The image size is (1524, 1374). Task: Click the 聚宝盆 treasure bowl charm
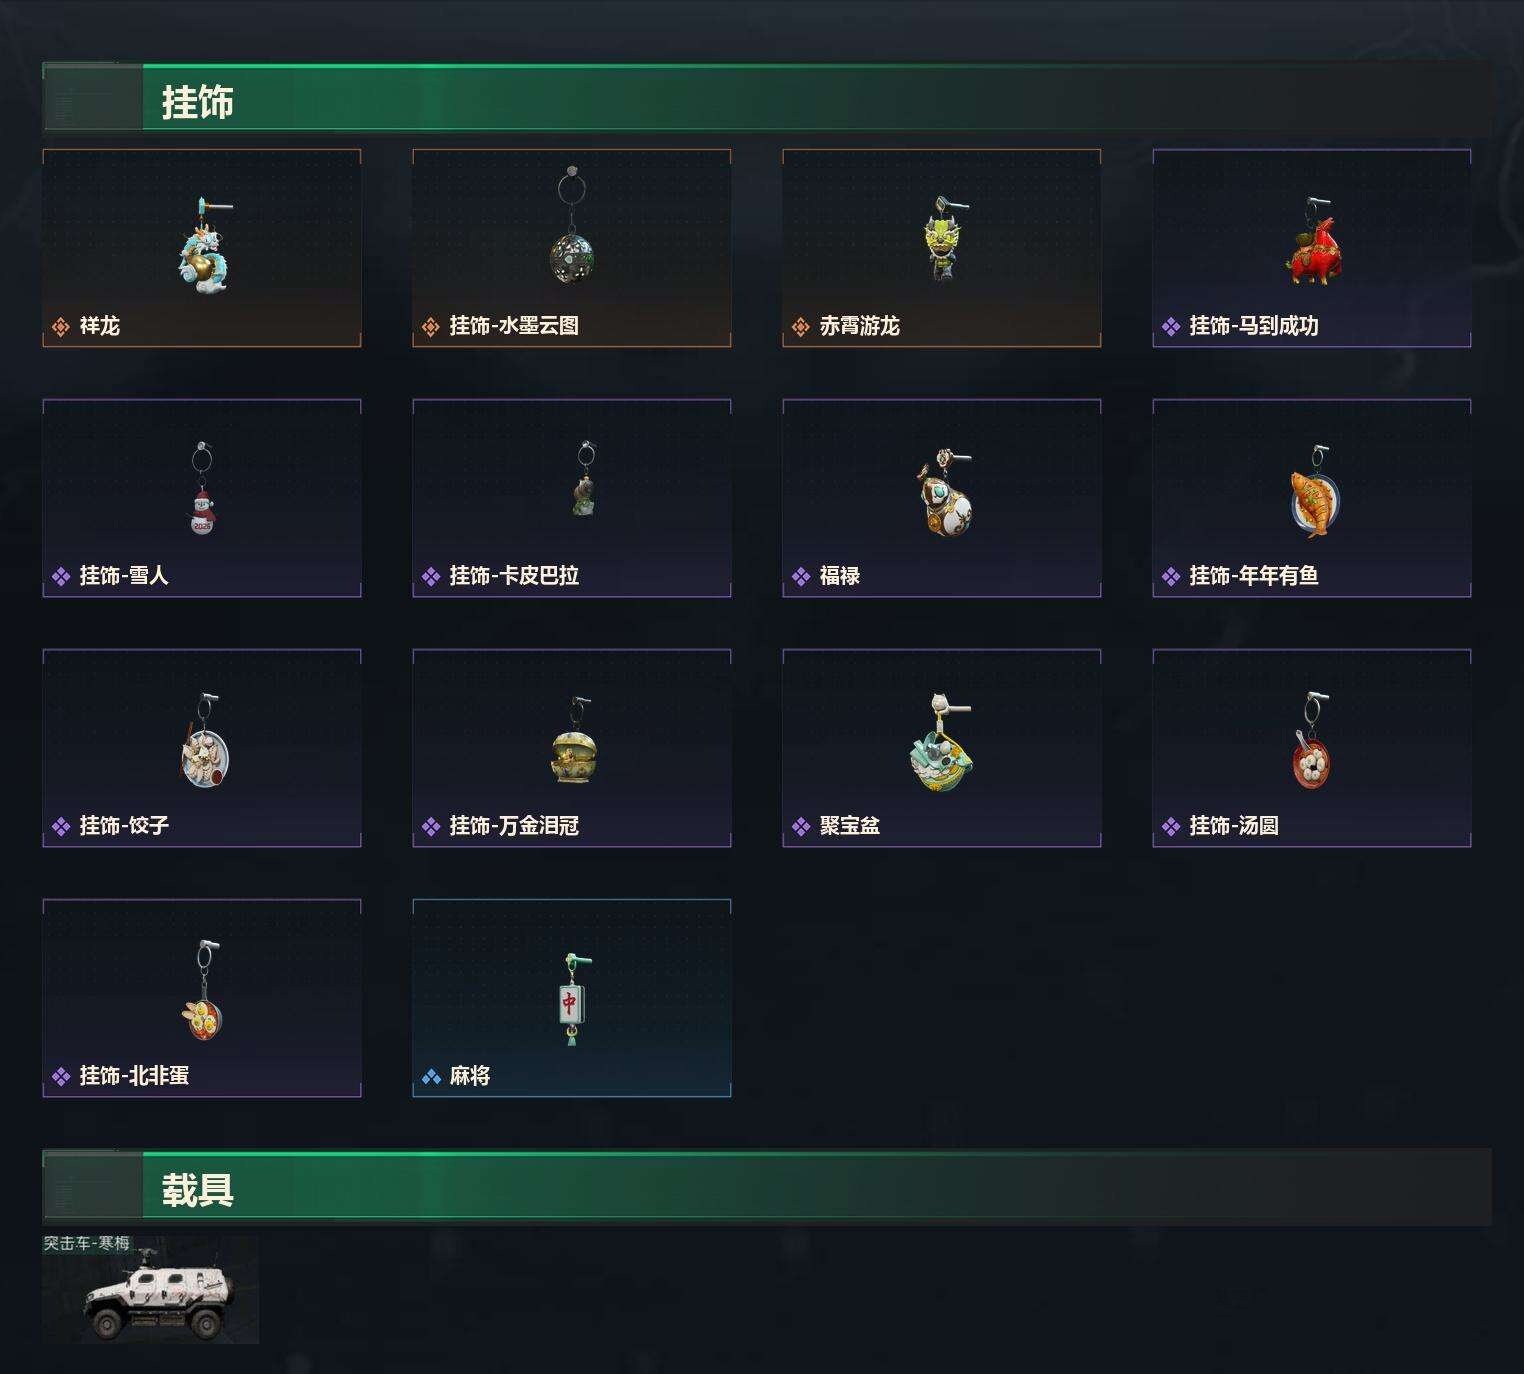coord(941,742)
